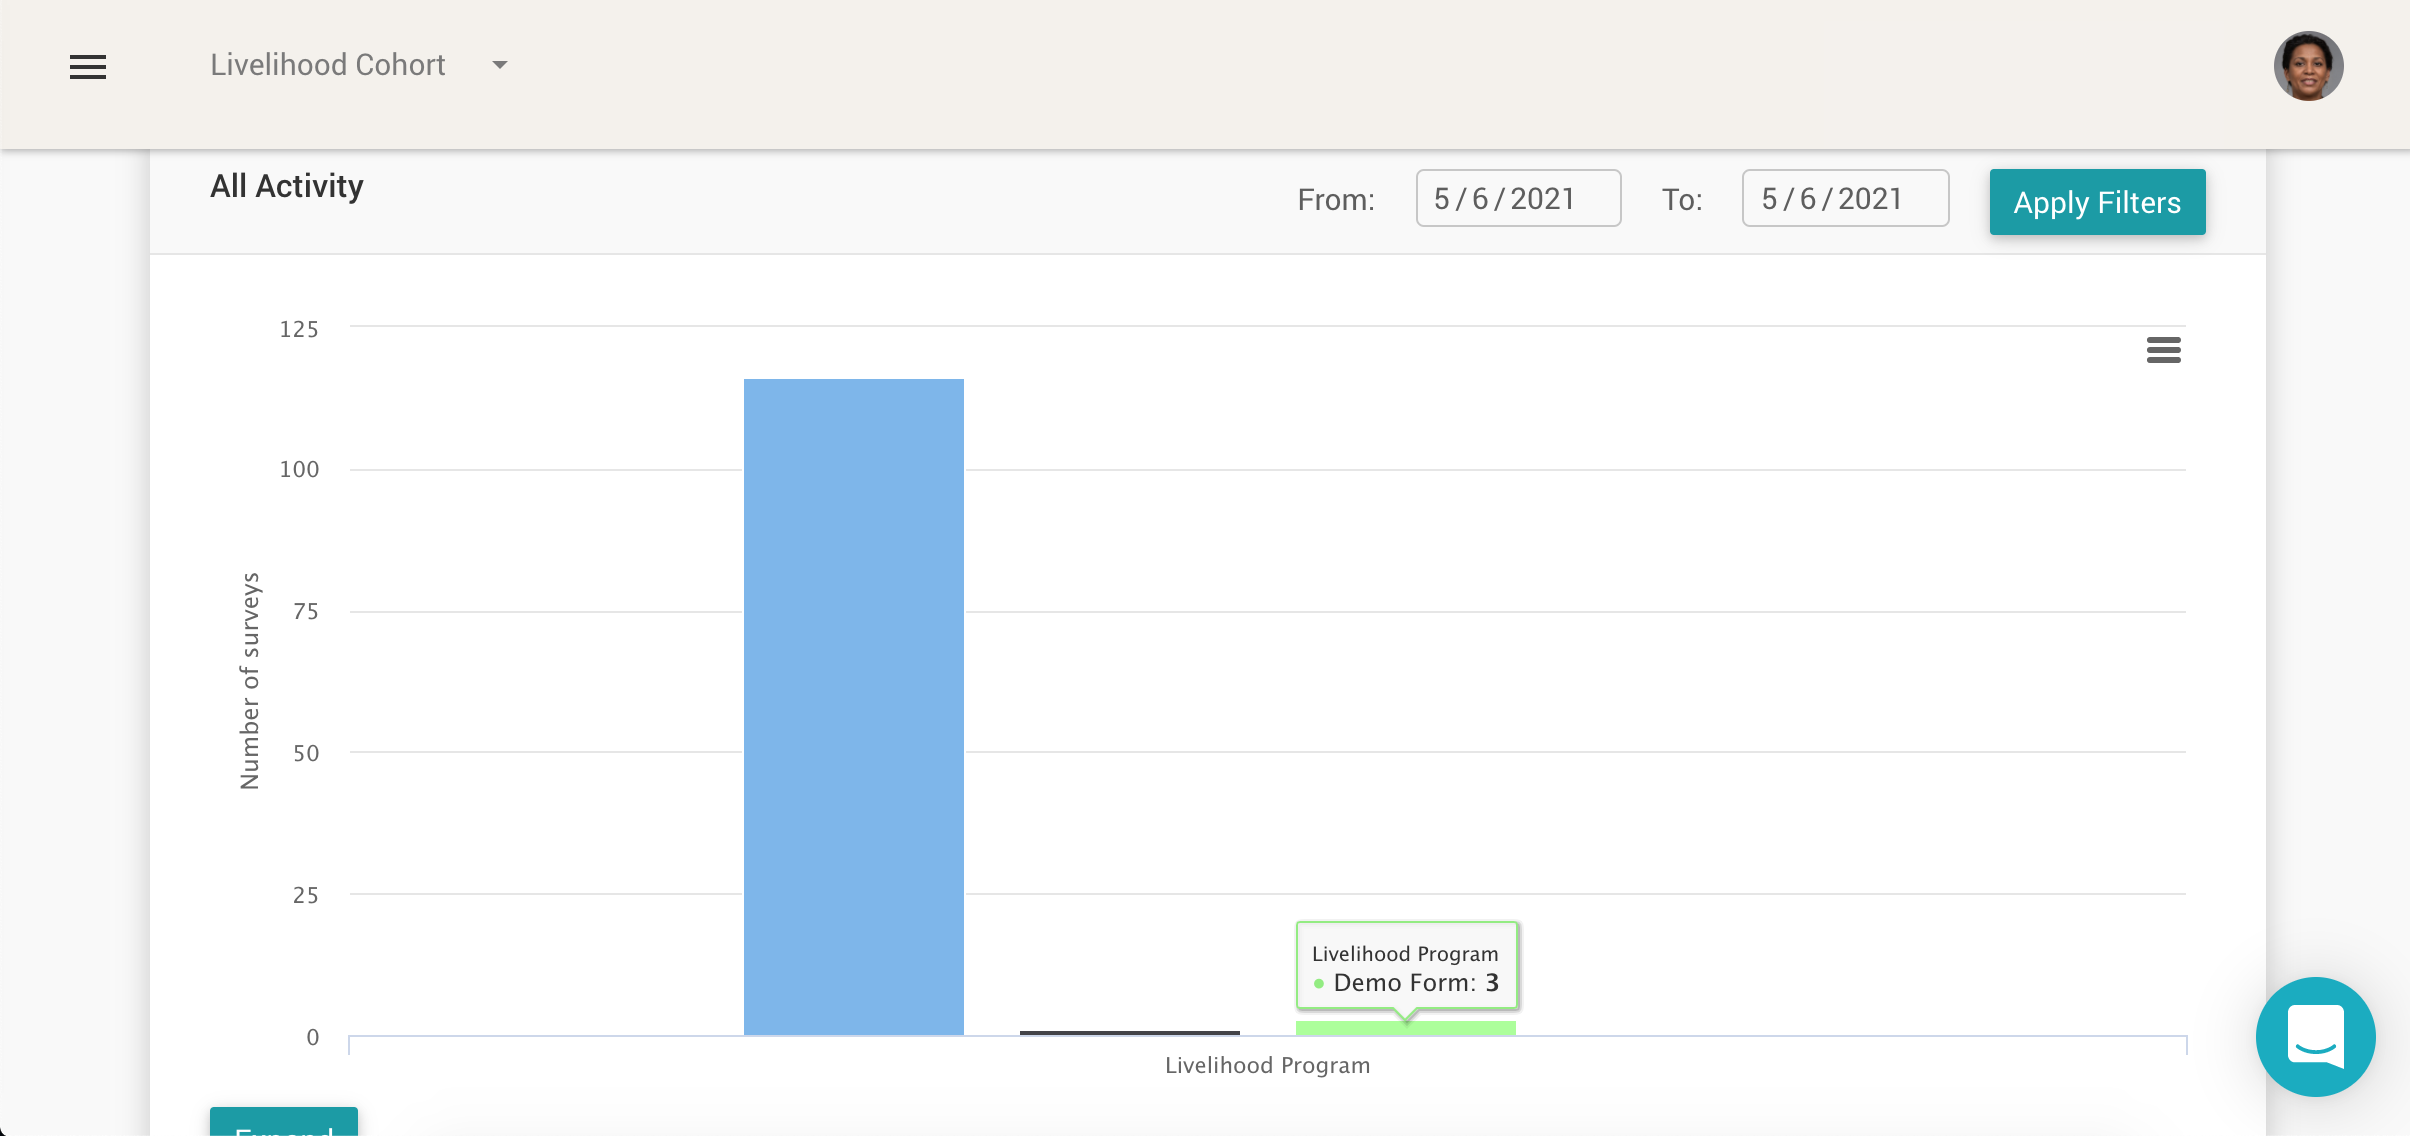Image resolution: width=2410 pixels, height=1136 pixels.
Task: Focus the From date field
Action: (1517, 199)
